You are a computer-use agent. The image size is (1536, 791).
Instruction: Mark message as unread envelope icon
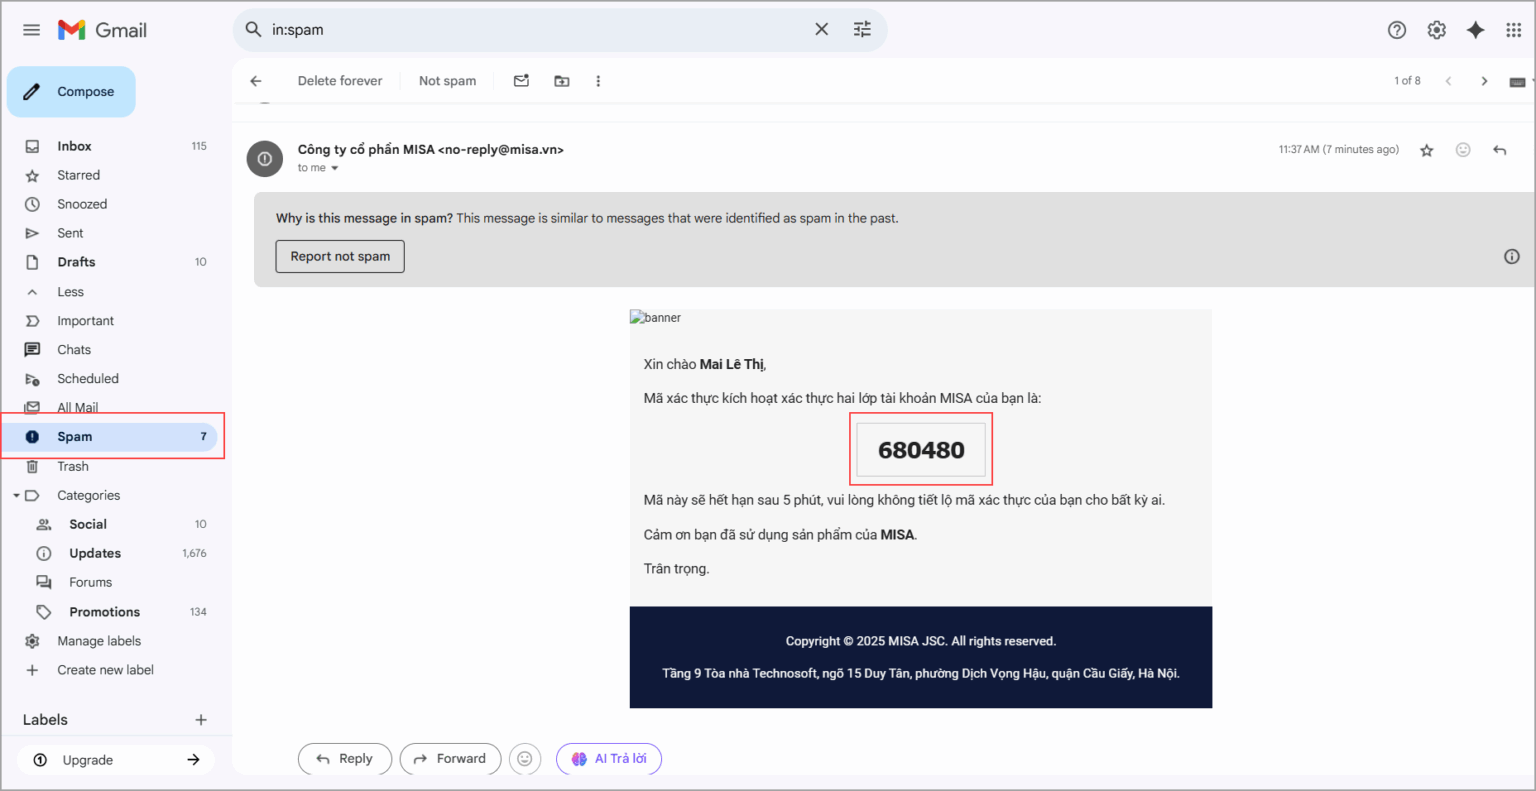pos(521,81)
